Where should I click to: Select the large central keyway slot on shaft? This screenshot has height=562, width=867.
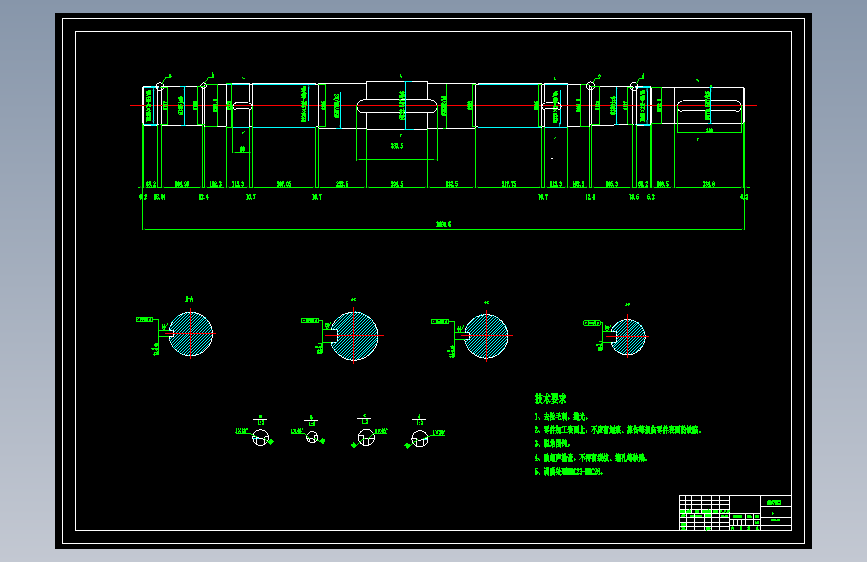pyautogui.click(x=397, y=106)
